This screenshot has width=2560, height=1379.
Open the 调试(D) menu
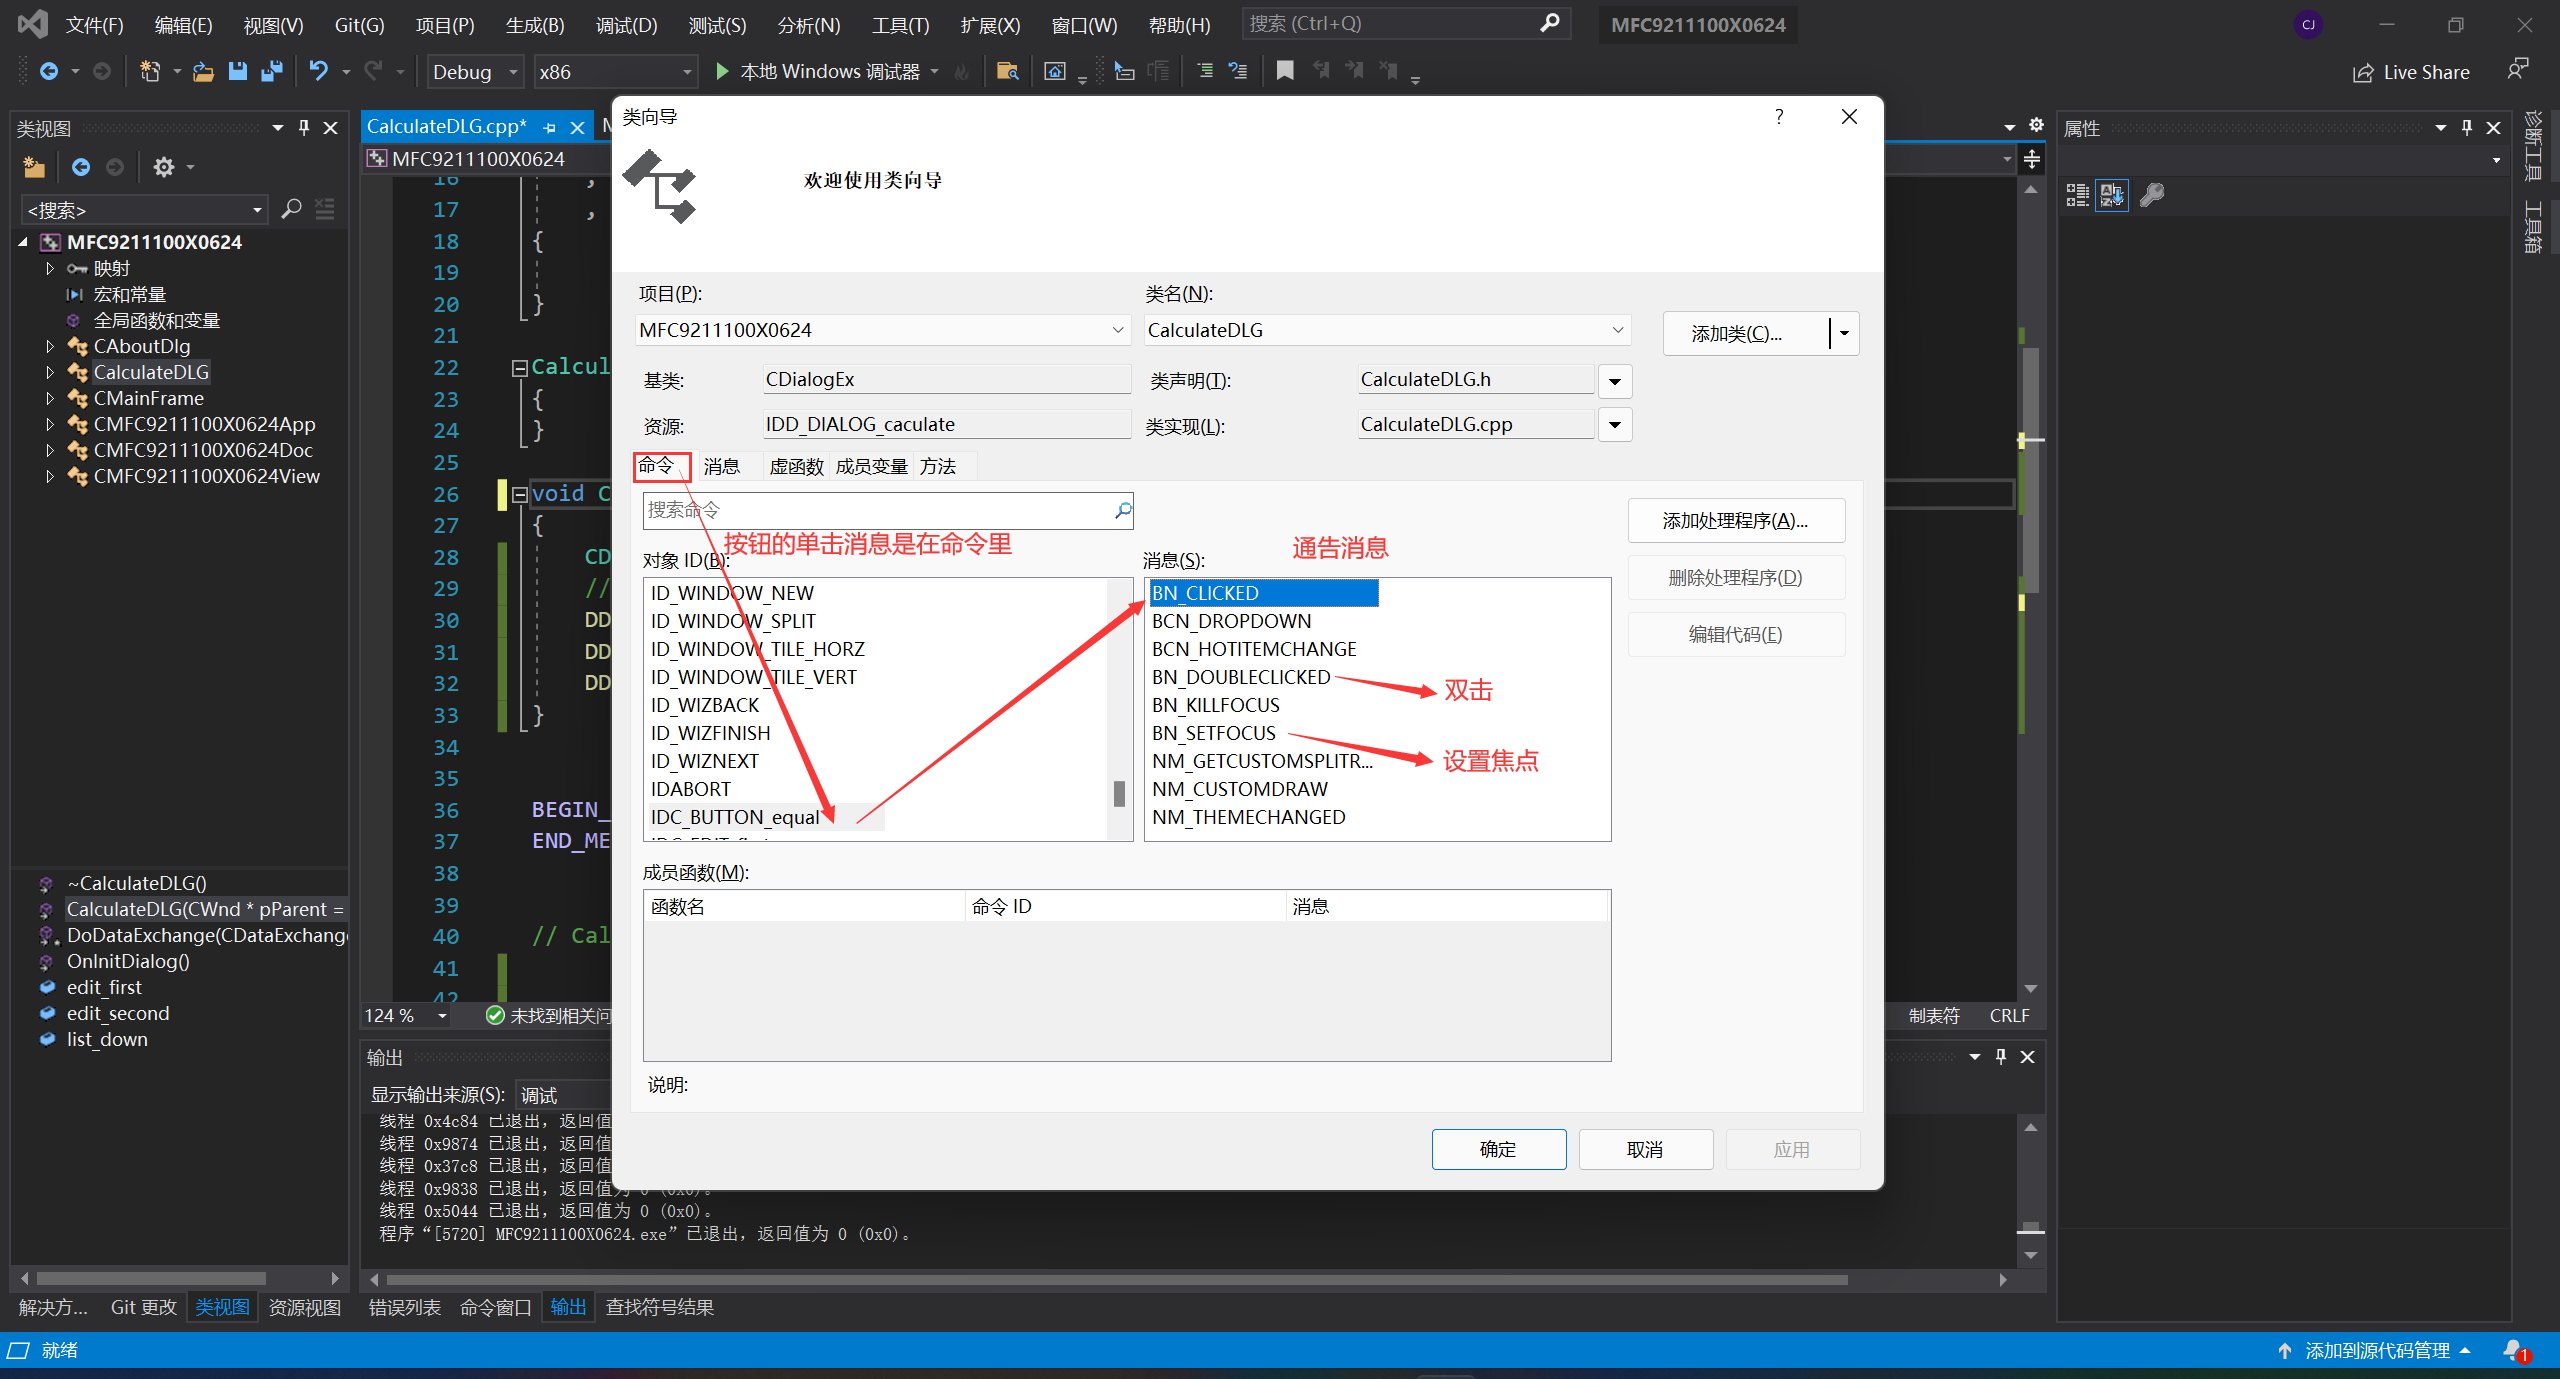[626, 25]
